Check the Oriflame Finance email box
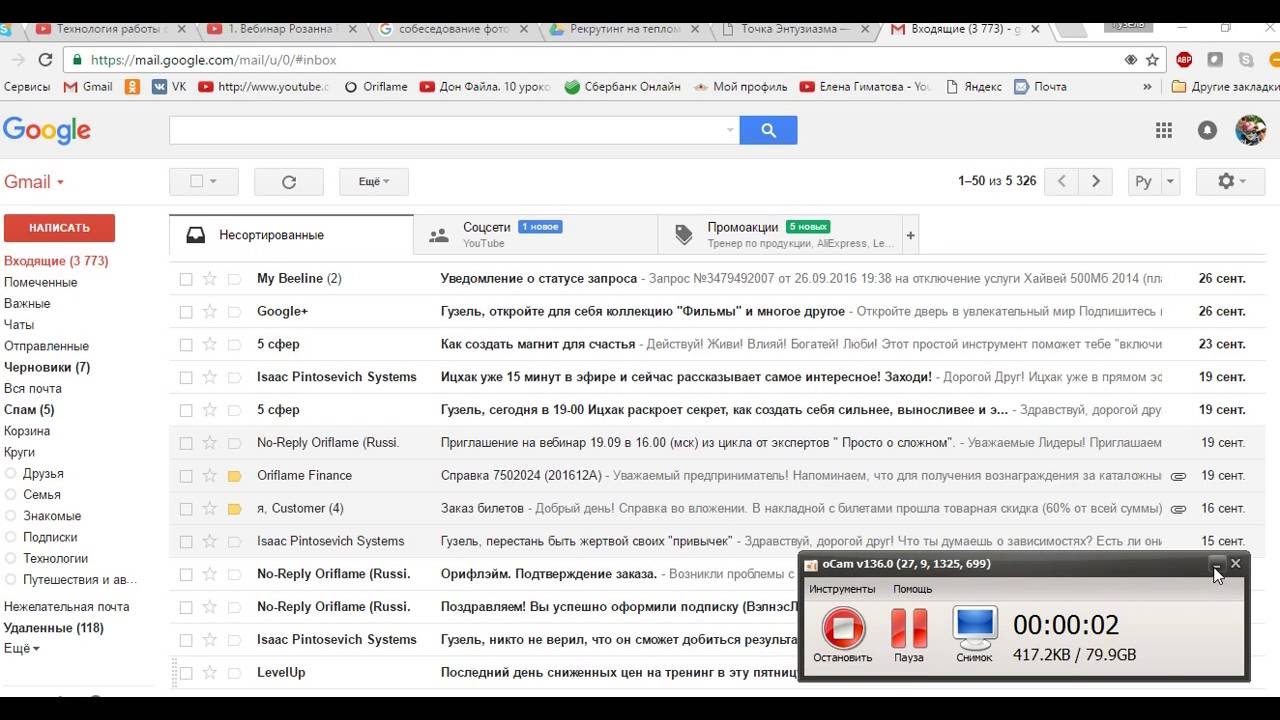The height and width of the screenshot is (720, 1280). [185, 476]
